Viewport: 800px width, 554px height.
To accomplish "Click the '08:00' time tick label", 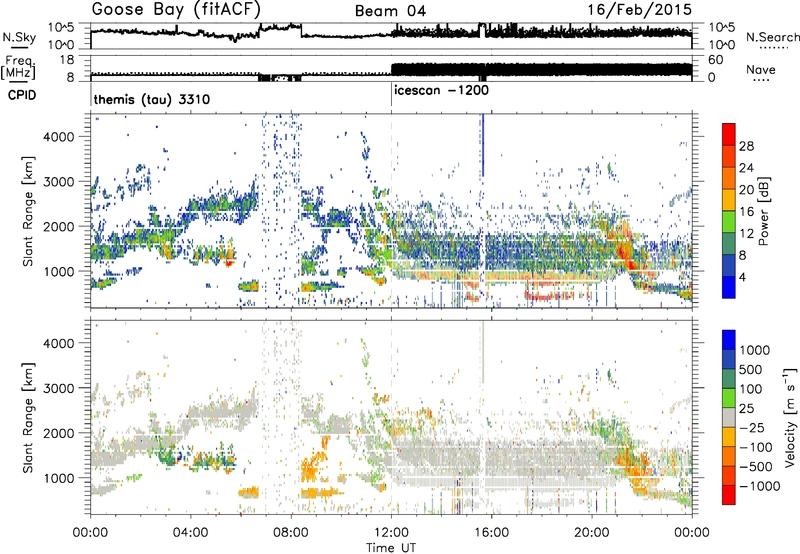I will point(291,533).
